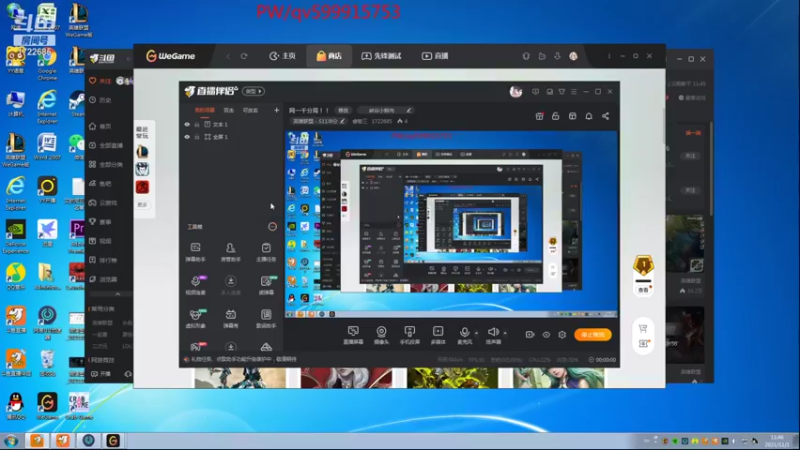Select the second scene tab in the companion

coord(229,110)
